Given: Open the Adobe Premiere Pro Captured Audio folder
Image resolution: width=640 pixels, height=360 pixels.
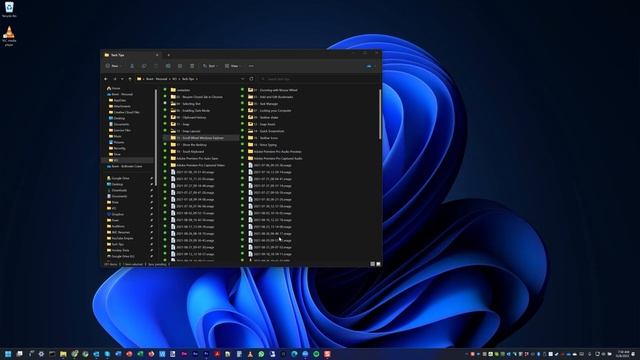Looking at the screenshot, I should pyautogui.click(x=275, y=158).
